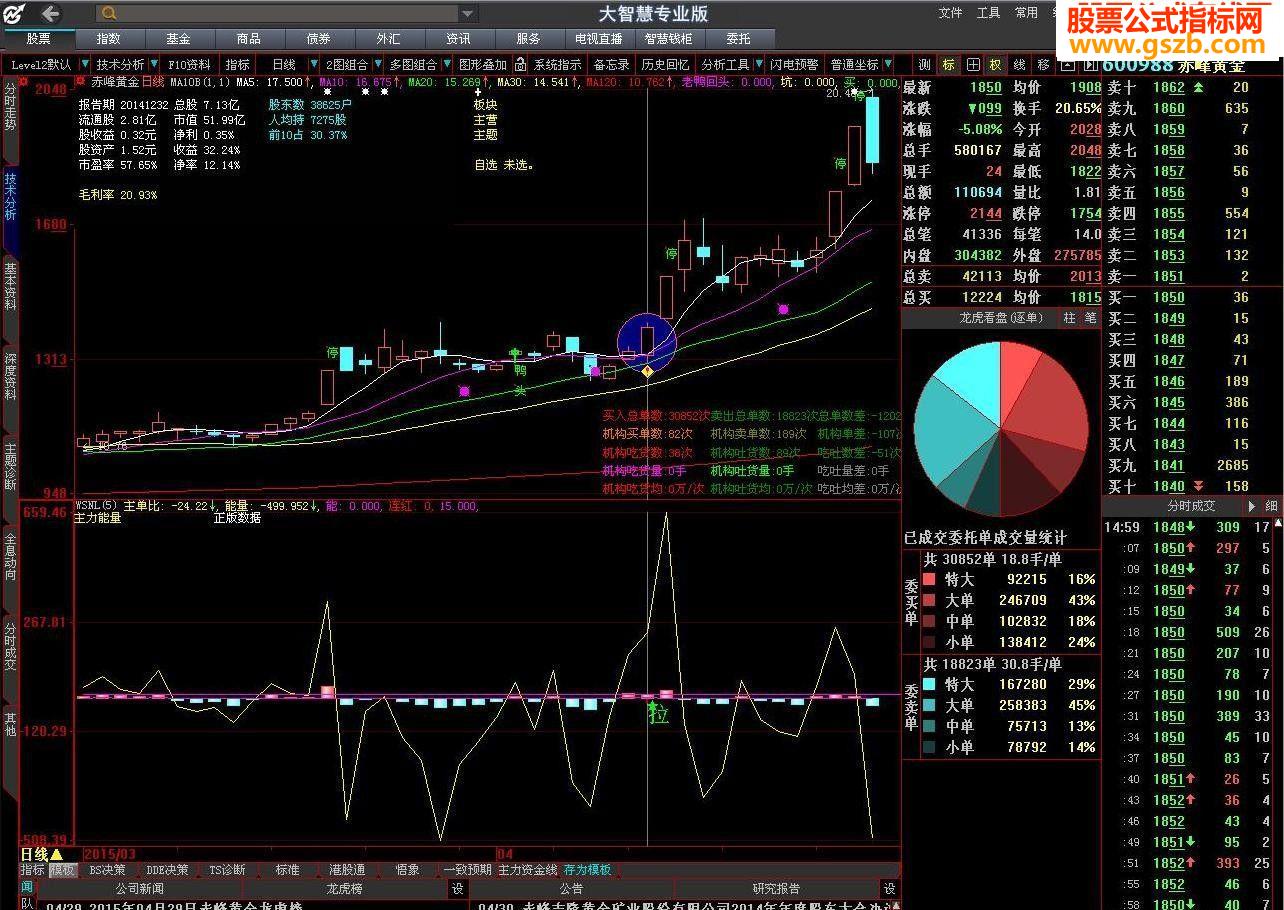1284x910 pixels.
Task: Click the lock icon beside 系统指示
Action: click(520, 65)
